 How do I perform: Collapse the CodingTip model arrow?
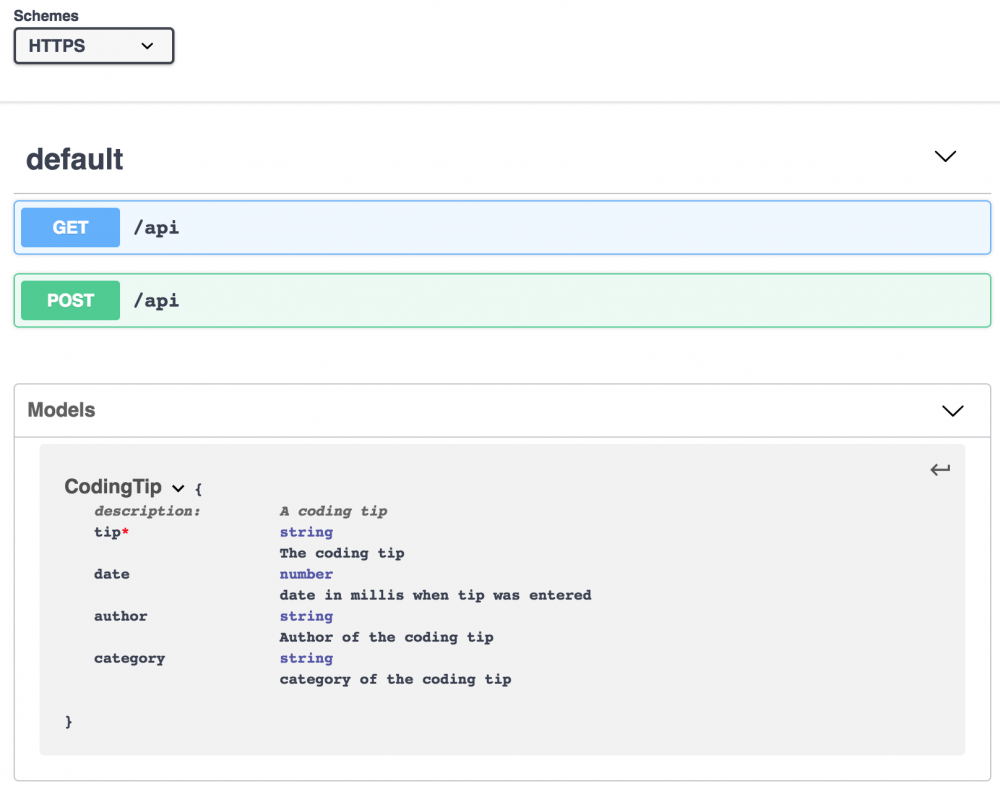tap(178, 489)
